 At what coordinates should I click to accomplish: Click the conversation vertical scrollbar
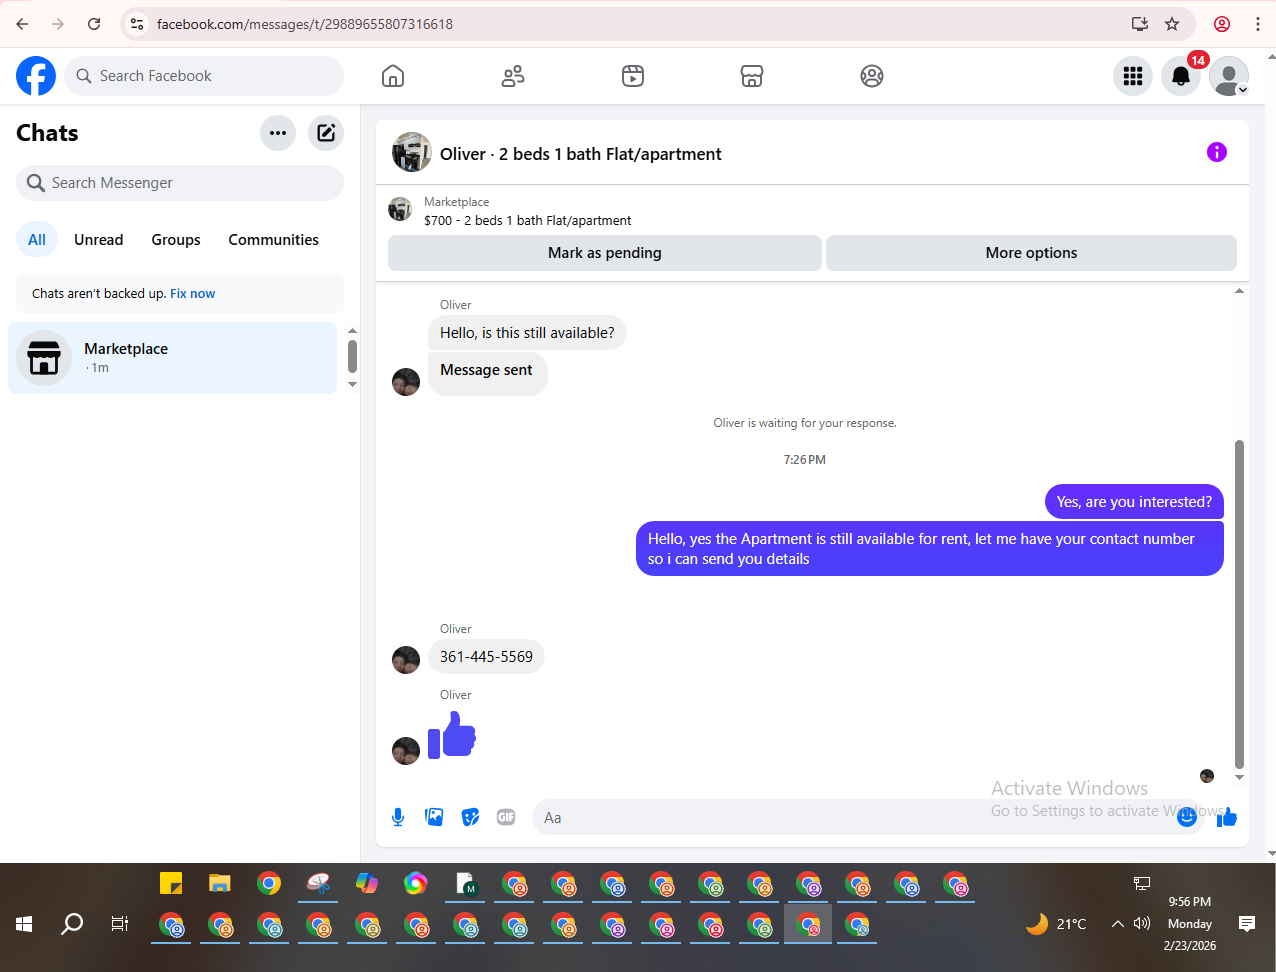pyautogui.click(x=1240, y=603)
